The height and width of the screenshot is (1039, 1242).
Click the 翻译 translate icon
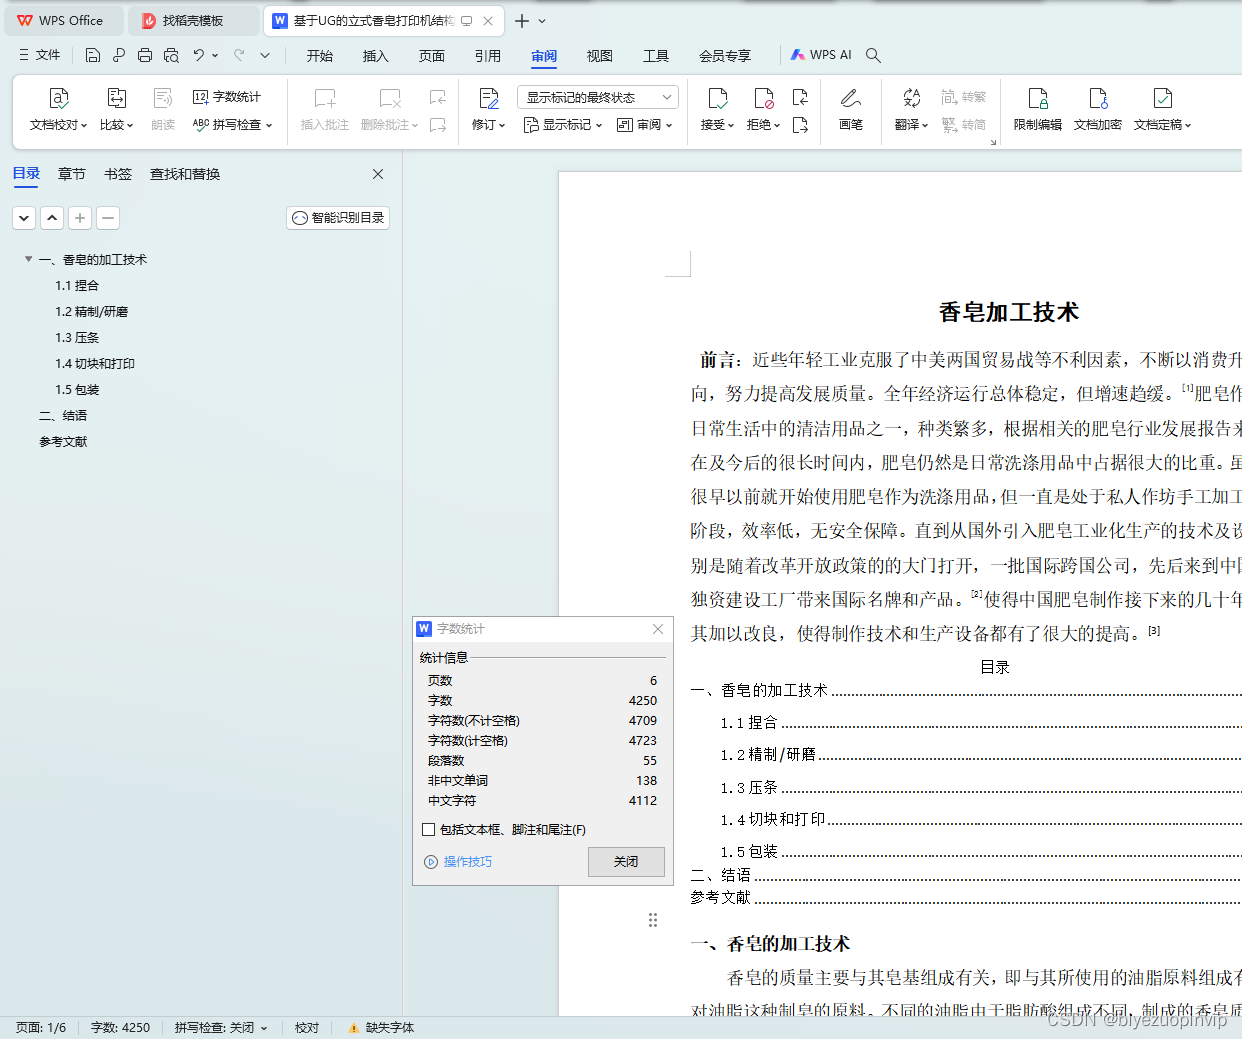(x=911, y=109)
